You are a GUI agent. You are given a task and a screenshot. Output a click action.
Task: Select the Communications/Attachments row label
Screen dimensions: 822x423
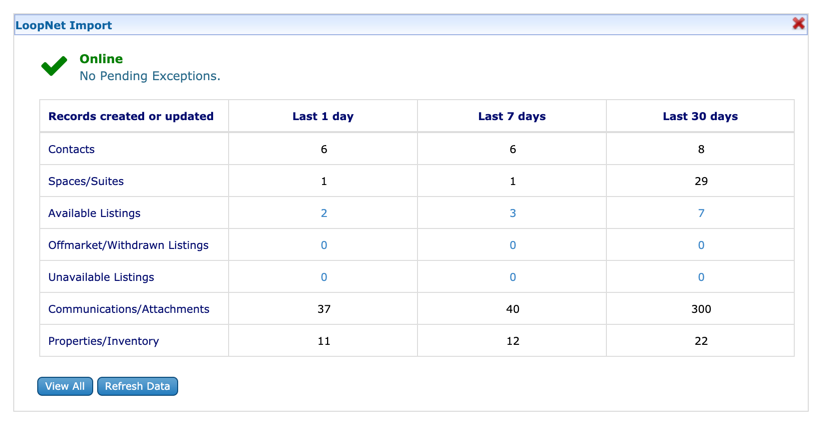coord(129,309)
